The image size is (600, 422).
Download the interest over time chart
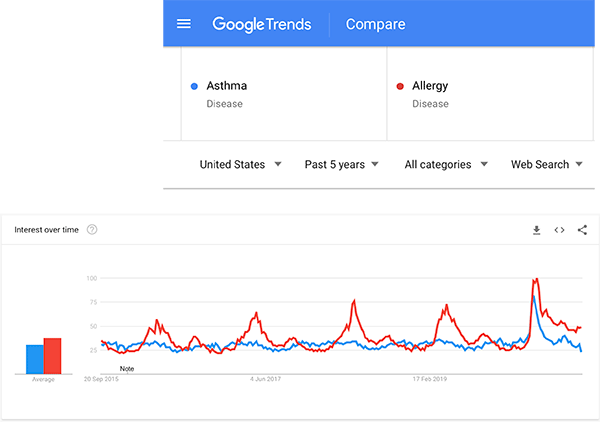tap(536, 230)
